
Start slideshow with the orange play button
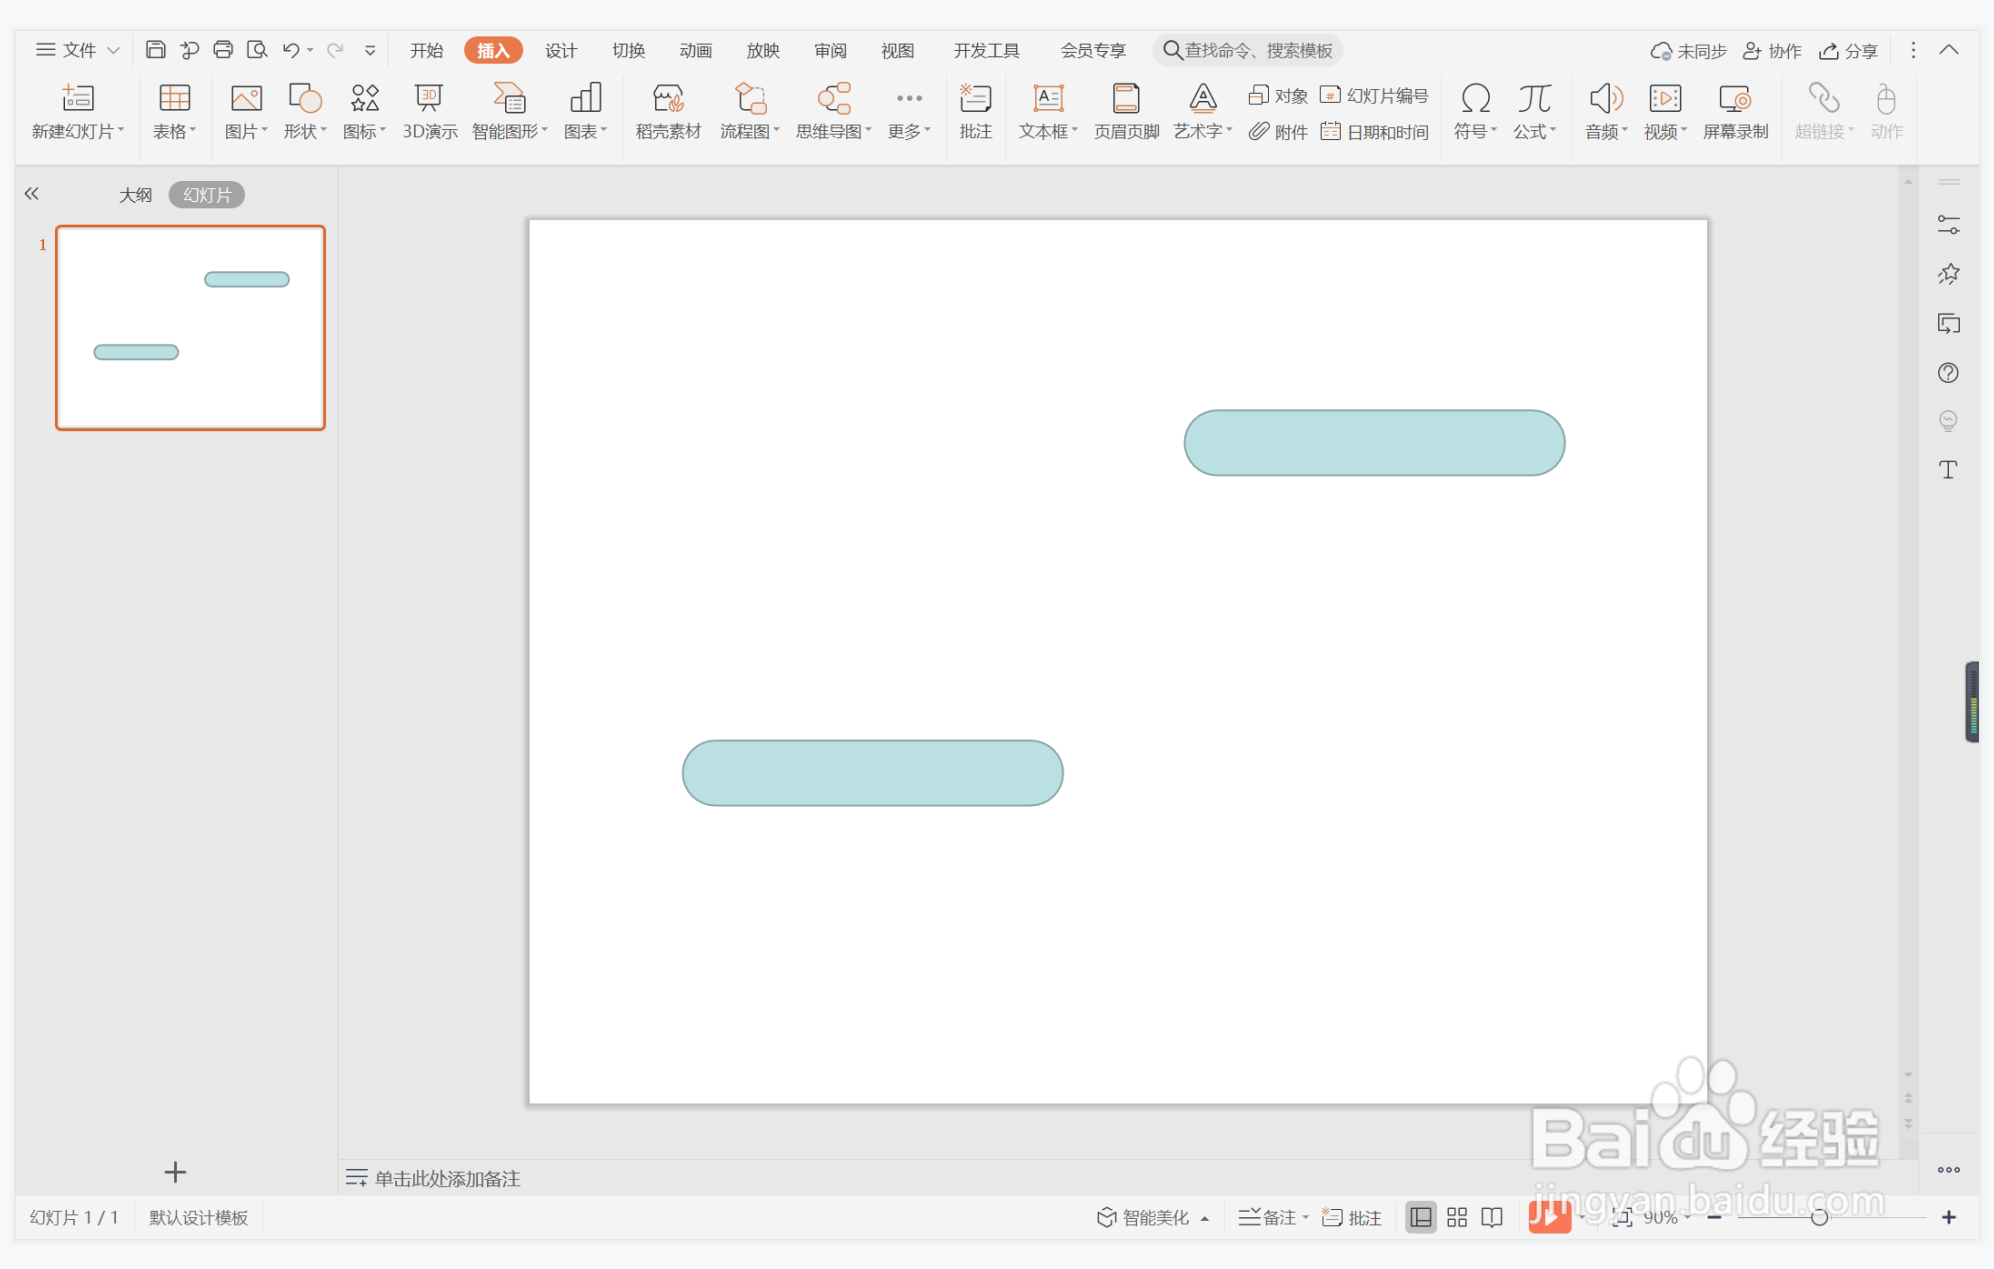click(1548, 1217)
